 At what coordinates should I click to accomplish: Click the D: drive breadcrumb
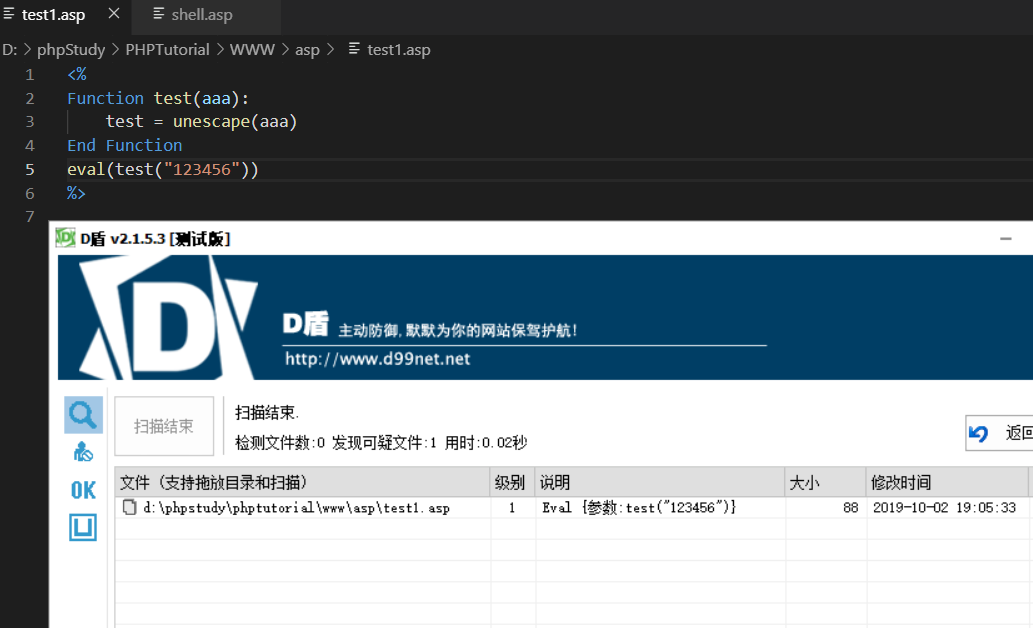coord(10,49)
